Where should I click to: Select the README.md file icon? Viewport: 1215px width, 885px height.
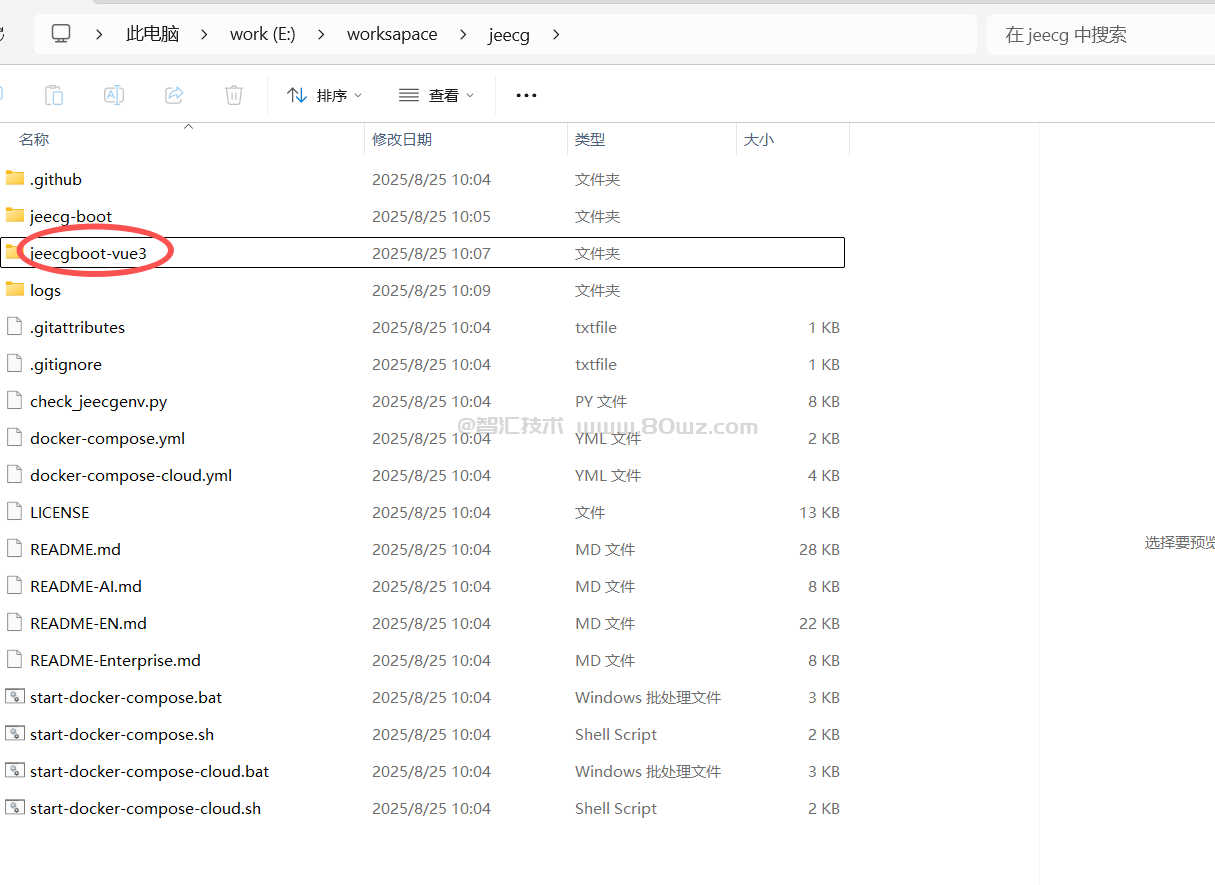coord(14,549)
